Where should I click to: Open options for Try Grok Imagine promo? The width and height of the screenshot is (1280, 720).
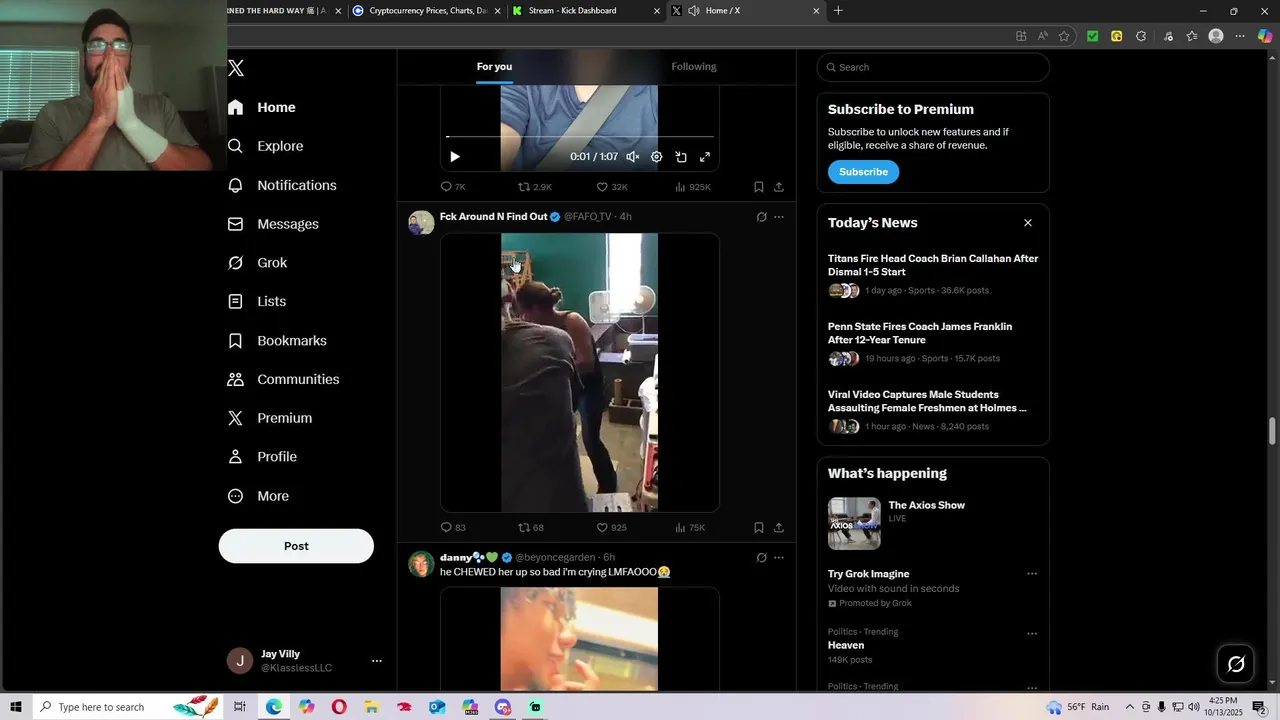tap(1032, 574)
